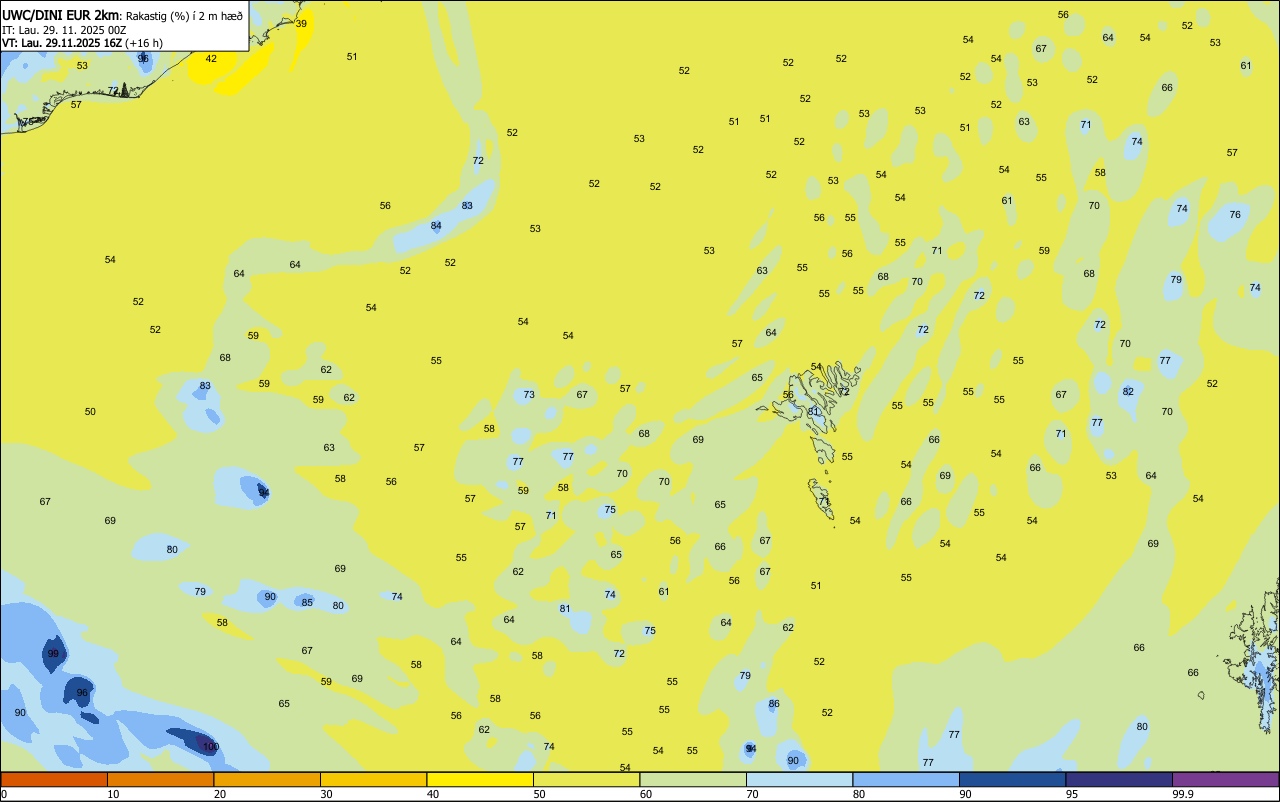Click the '82' humidity value on the map
The image size is (1280, 802).
click(x=1128, y=391)
